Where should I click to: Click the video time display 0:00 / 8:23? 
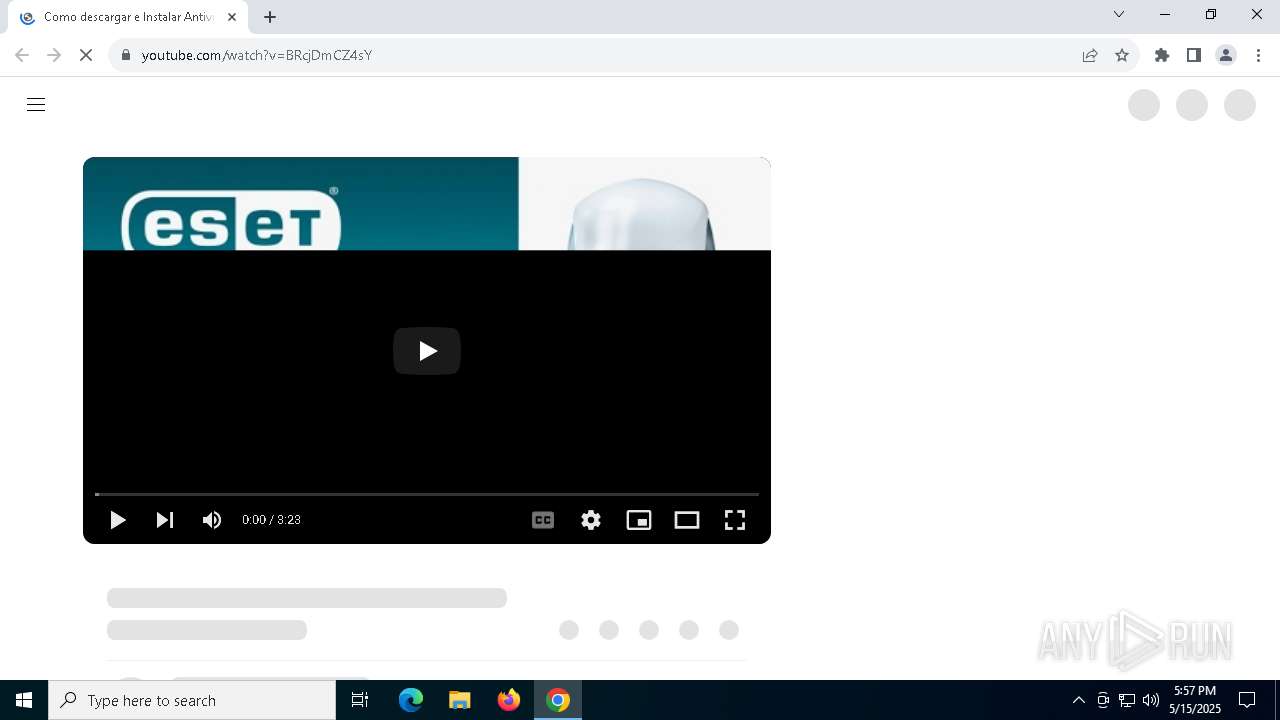[x=271, y=520]
